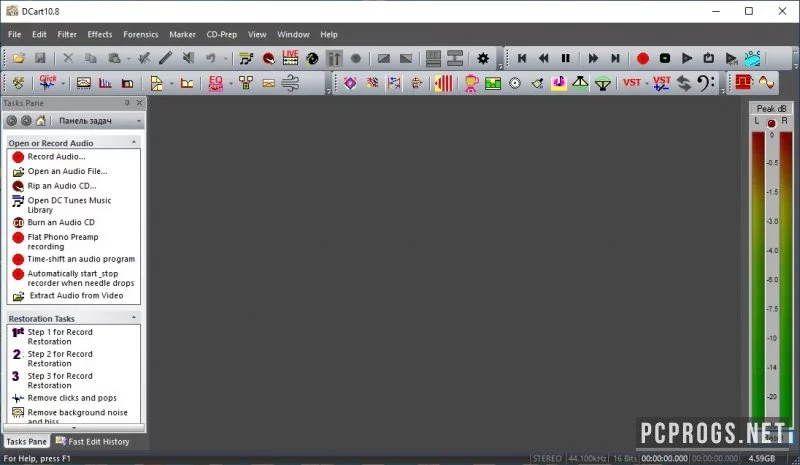The width and height of the screenshot is (800, 465).
Task: Toggle the pin button on Tasks Pane
Action: [x=127, y=103]
